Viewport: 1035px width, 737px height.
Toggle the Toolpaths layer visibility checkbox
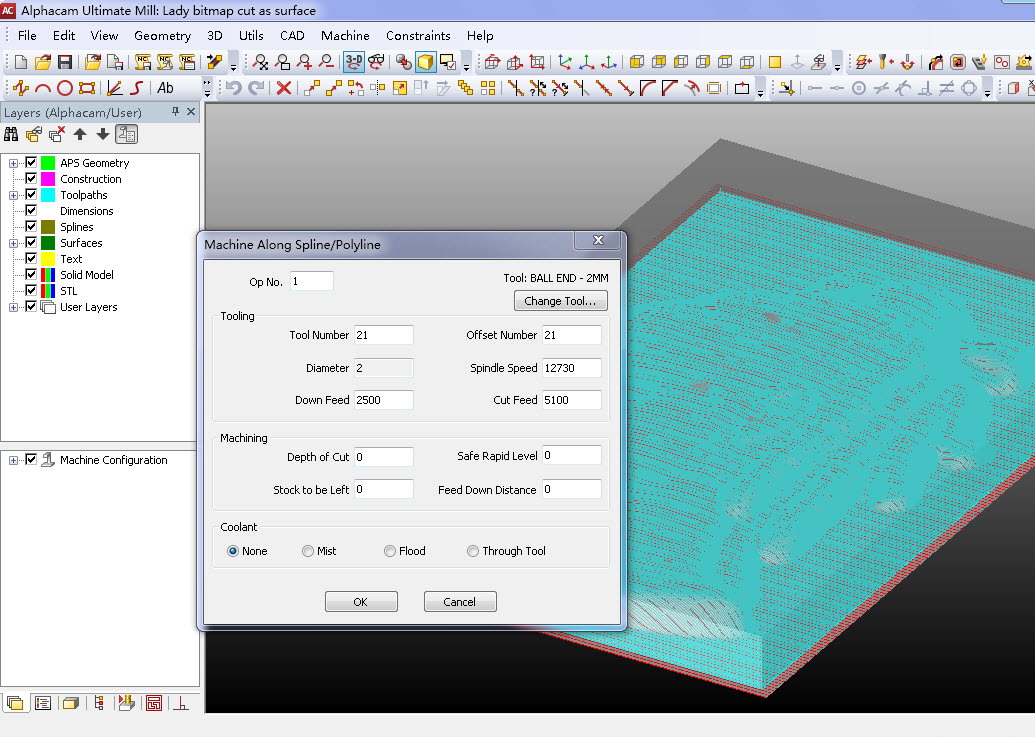pos(31,194)
